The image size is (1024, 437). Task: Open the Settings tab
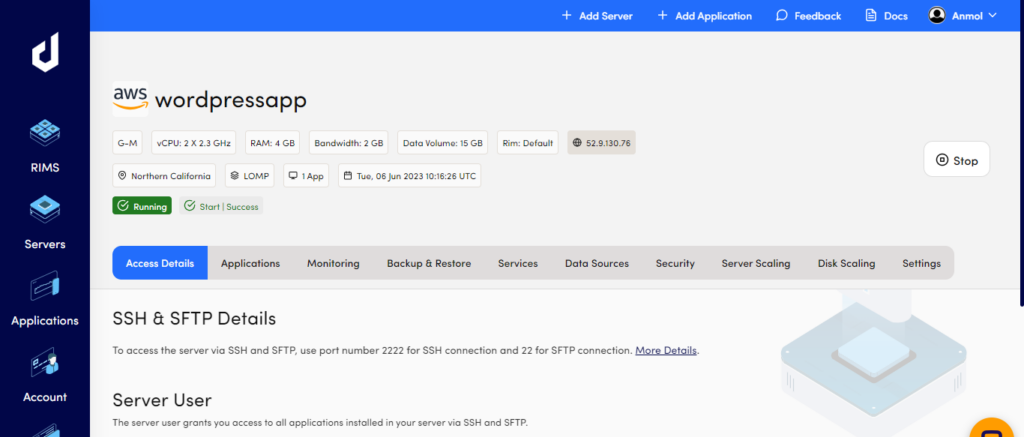[x=921, y=263]
